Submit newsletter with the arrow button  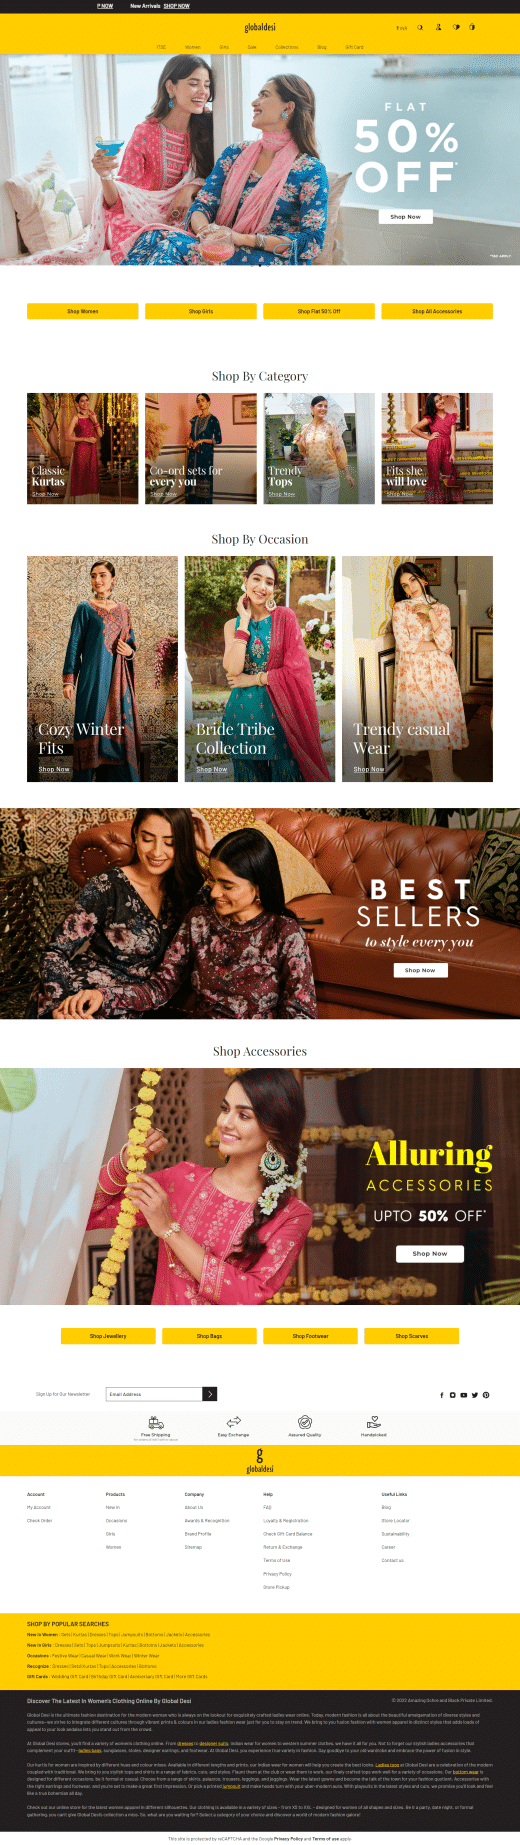(x=210, y=1394)
